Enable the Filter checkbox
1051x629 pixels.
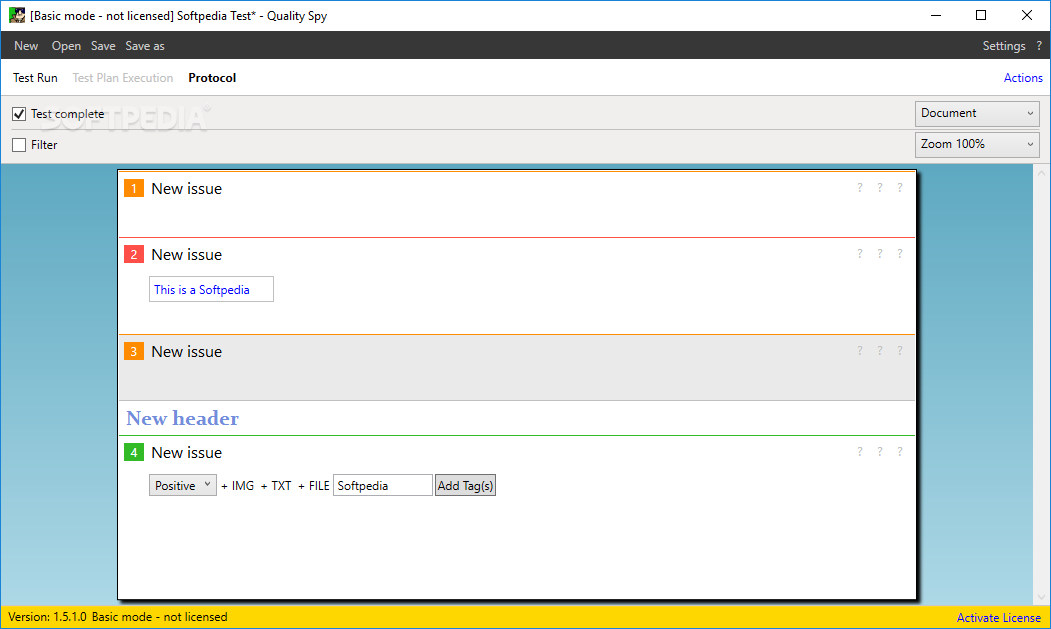pos(19,145)
